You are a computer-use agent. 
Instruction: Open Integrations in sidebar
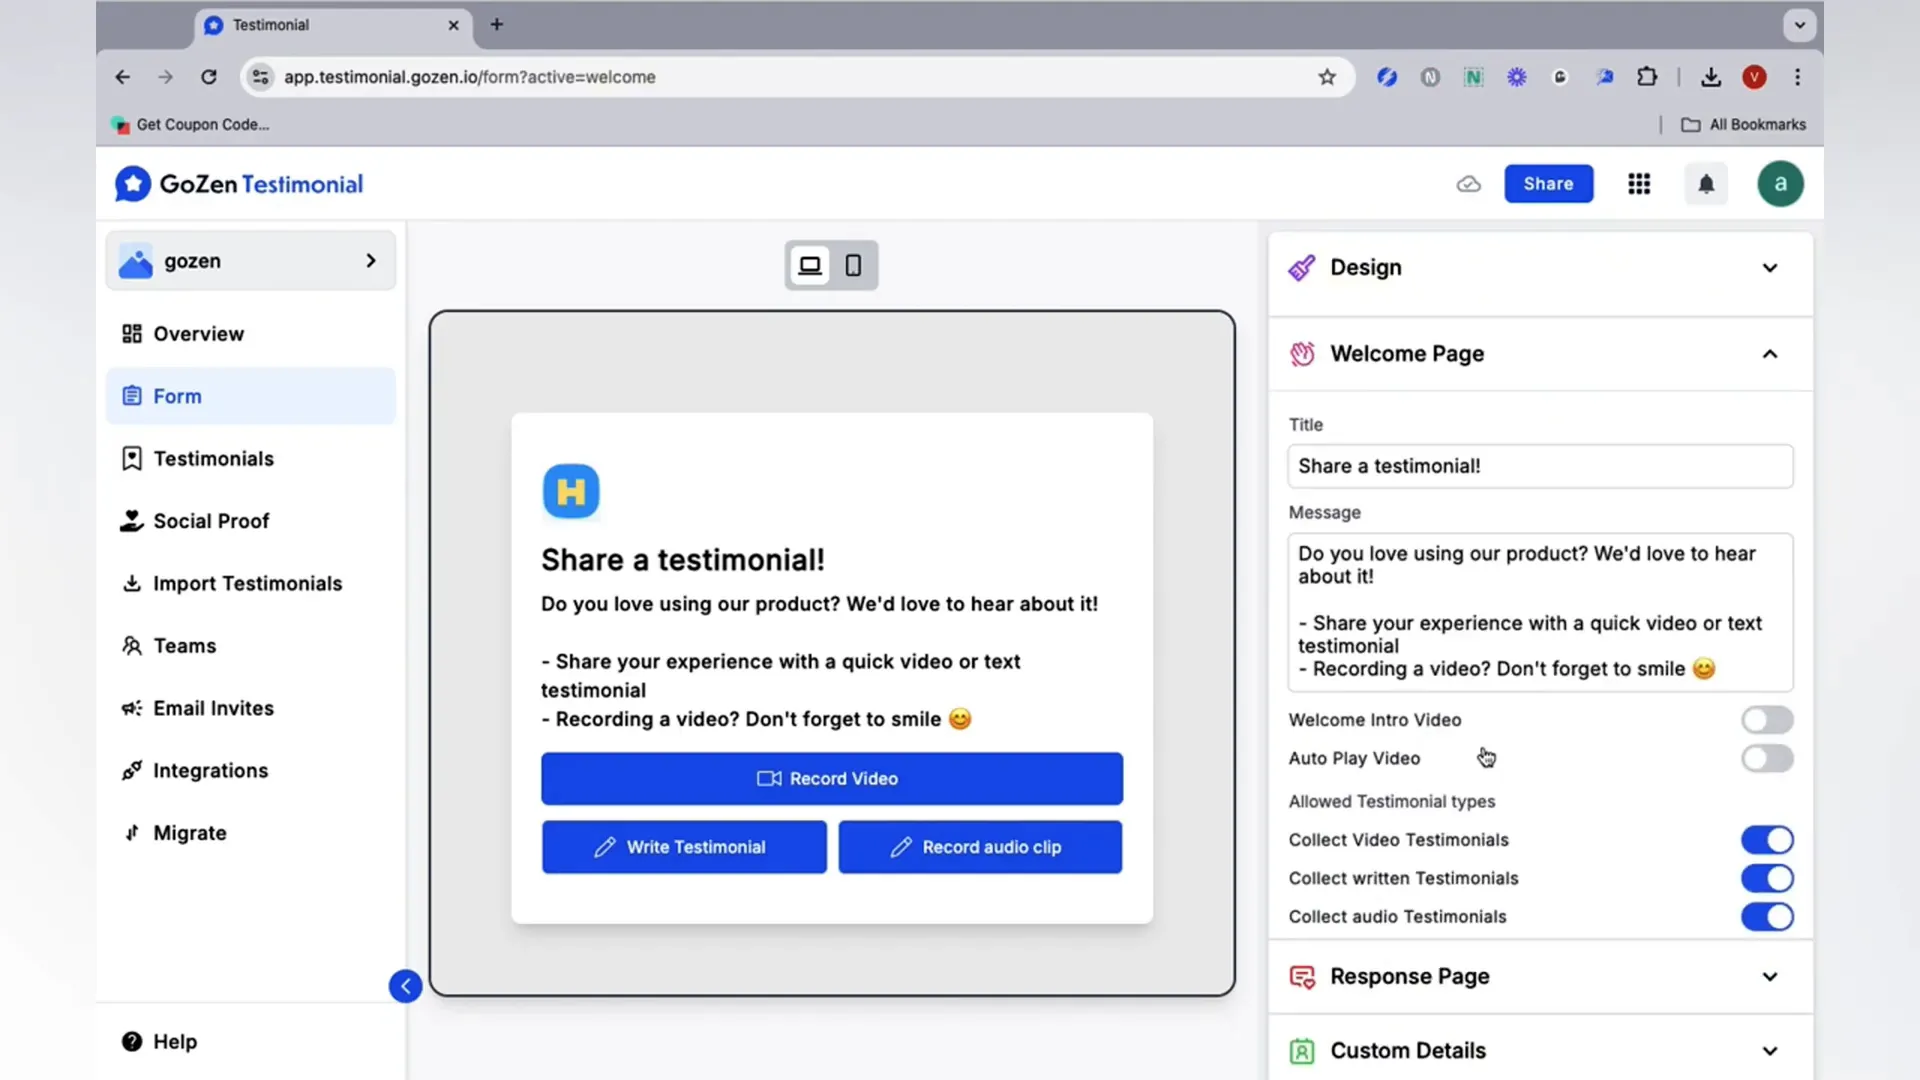(x=251, y=771)
